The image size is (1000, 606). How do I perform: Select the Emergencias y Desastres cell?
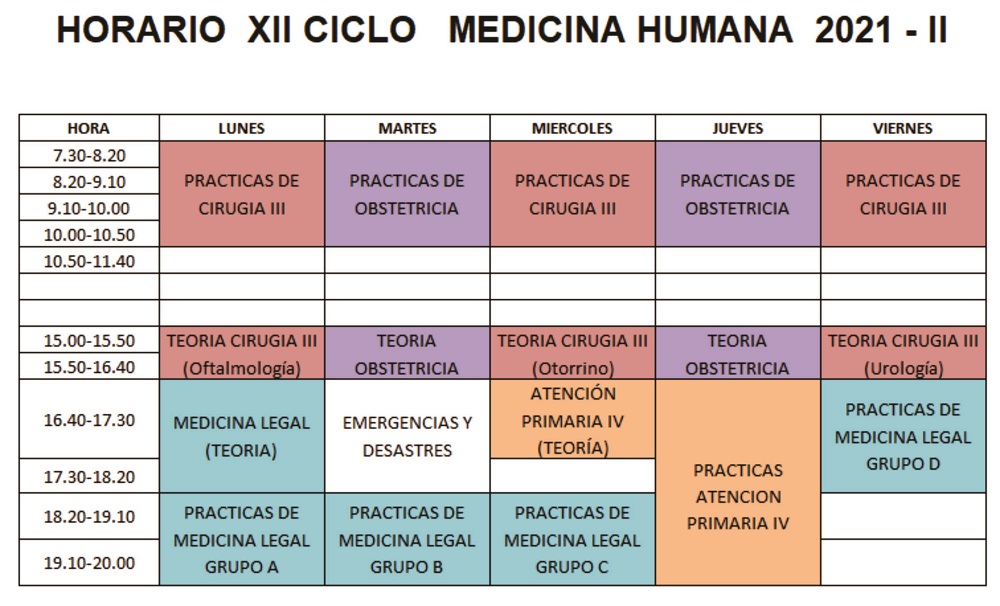coord(407,436)
